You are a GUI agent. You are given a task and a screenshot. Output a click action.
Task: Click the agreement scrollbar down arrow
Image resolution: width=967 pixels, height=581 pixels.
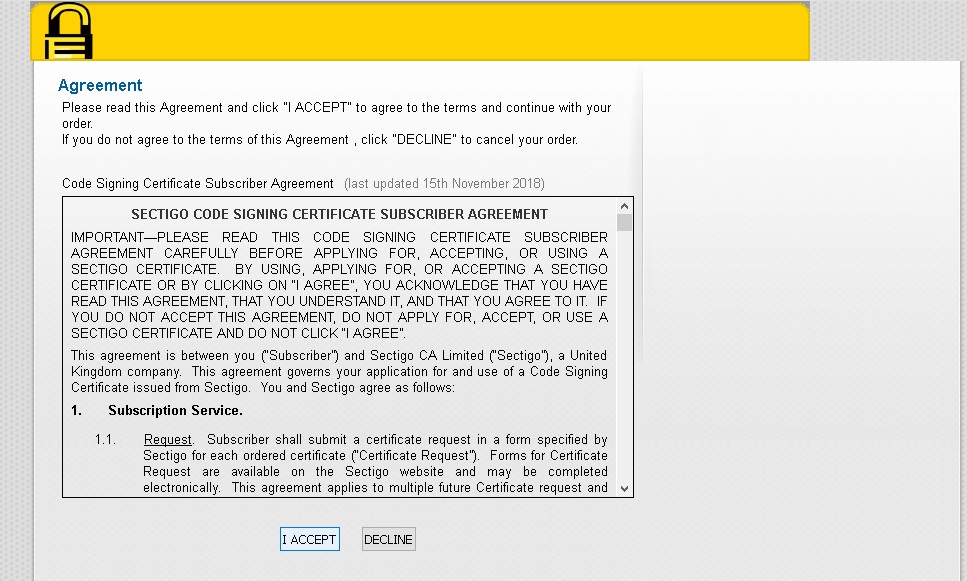click(624, 488)
